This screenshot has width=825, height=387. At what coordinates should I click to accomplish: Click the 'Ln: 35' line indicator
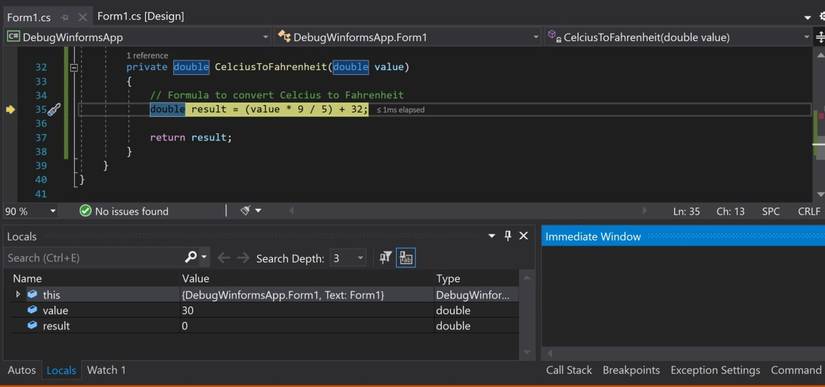687,211
